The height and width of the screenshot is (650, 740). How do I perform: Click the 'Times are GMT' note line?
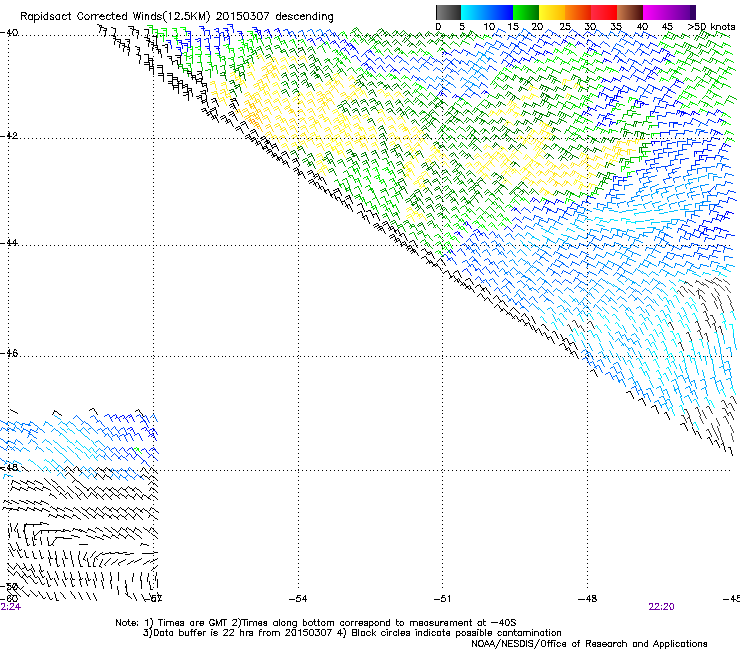(x=316, y=623)
